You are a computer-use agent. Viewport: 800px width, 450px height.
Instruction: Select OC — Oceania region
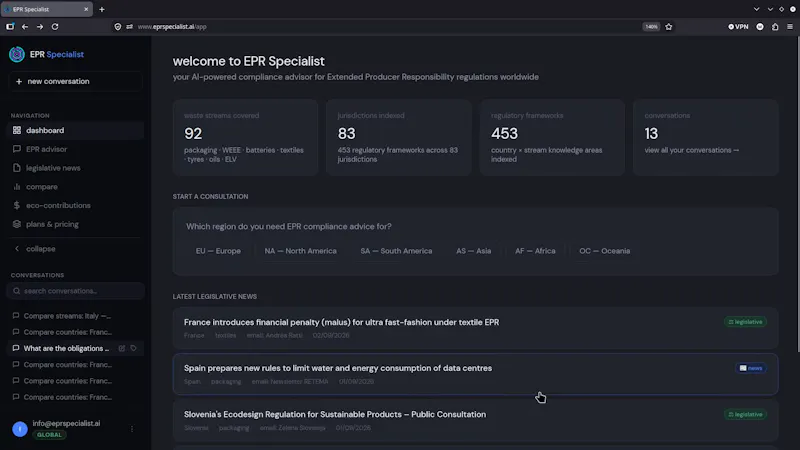click(x=604, y=251)
